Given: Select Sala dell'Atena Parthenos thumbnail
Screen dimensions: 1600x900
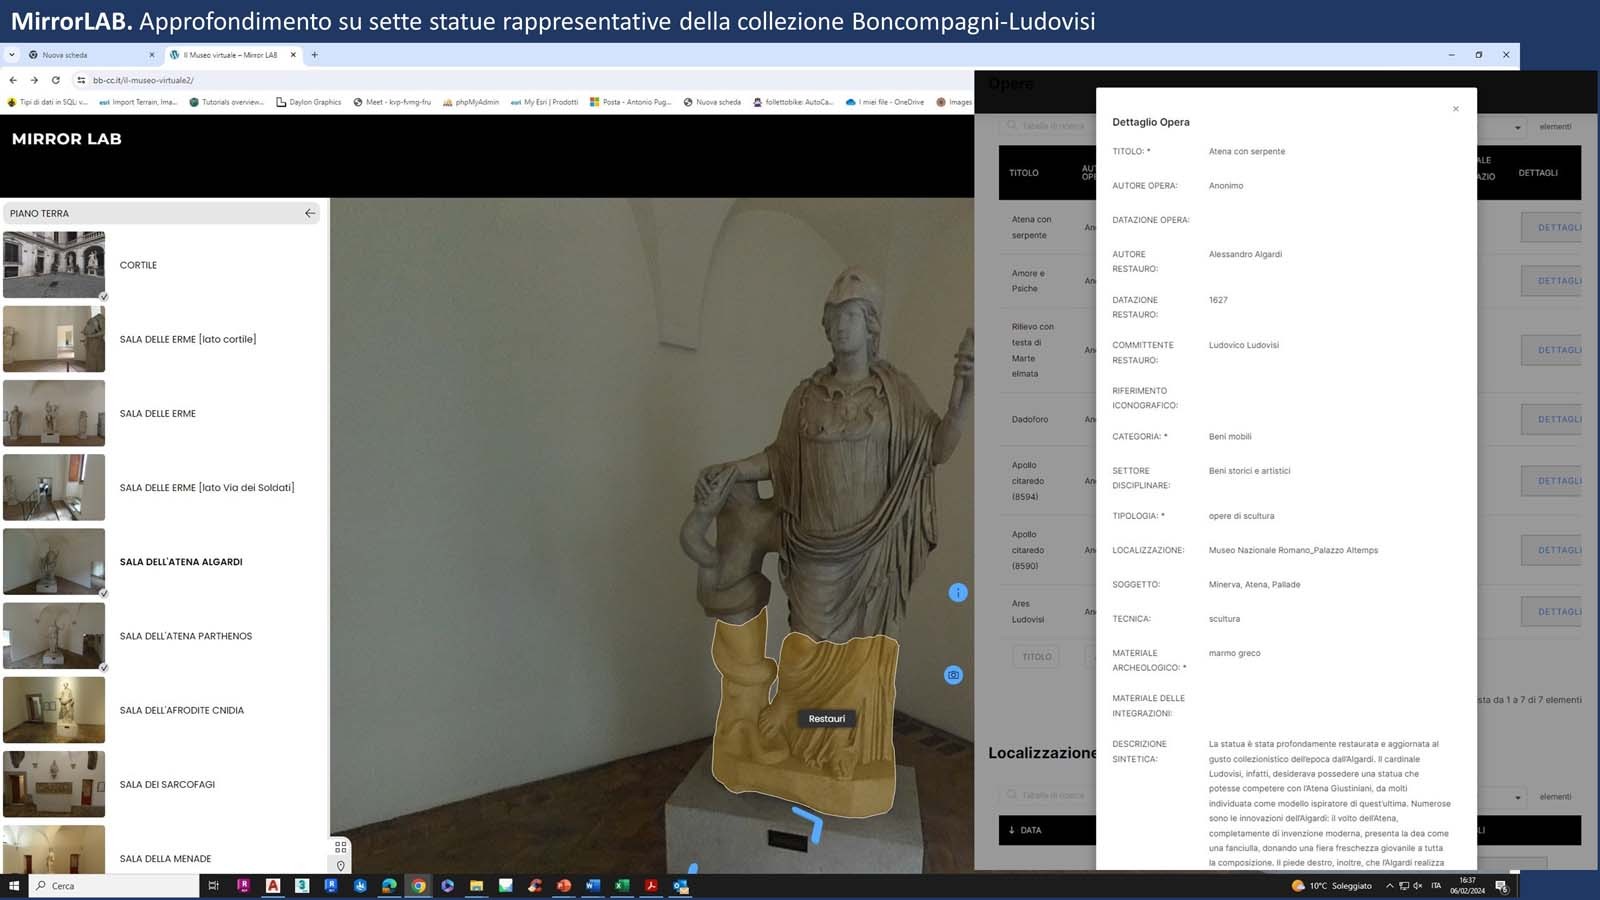Looking at the screenshot, I should 54,636.
